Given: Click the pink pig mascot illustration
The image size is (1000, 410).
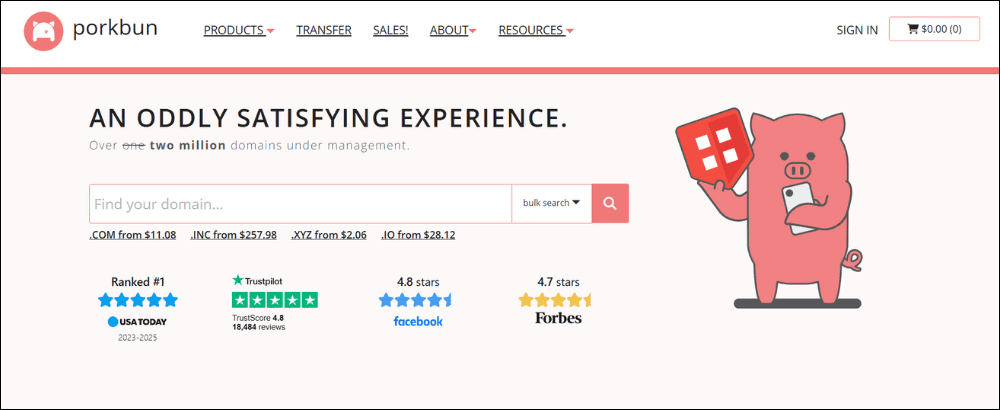Looking at the screenshot, I should pos(768,209).
